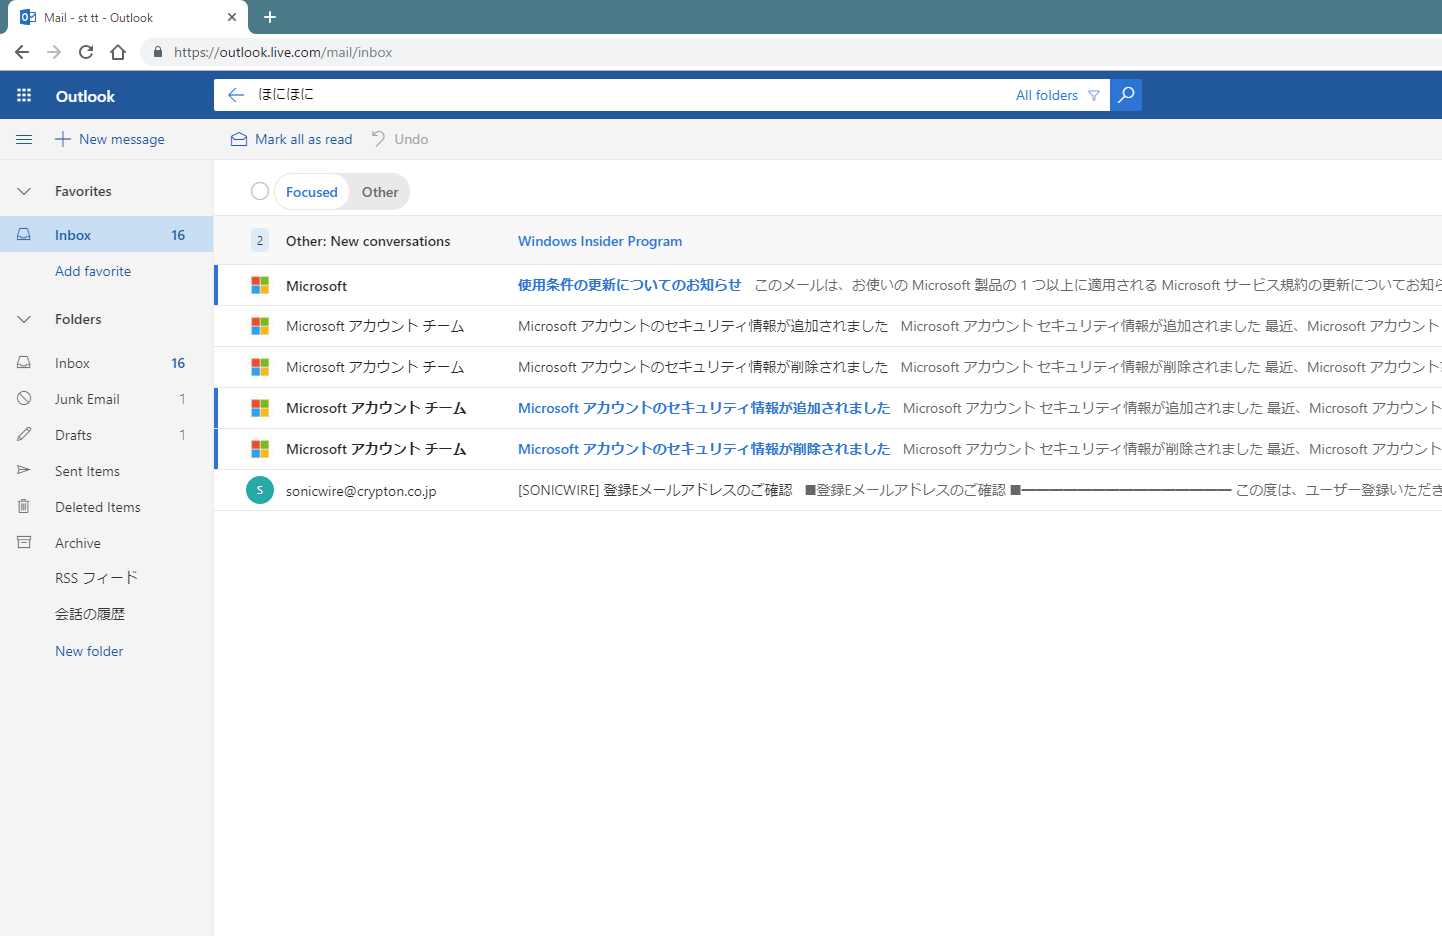Viewport: 1442px width, 936px height.
Task: Click the Favorites Inbox tray icon
Action: click(24, 235)
